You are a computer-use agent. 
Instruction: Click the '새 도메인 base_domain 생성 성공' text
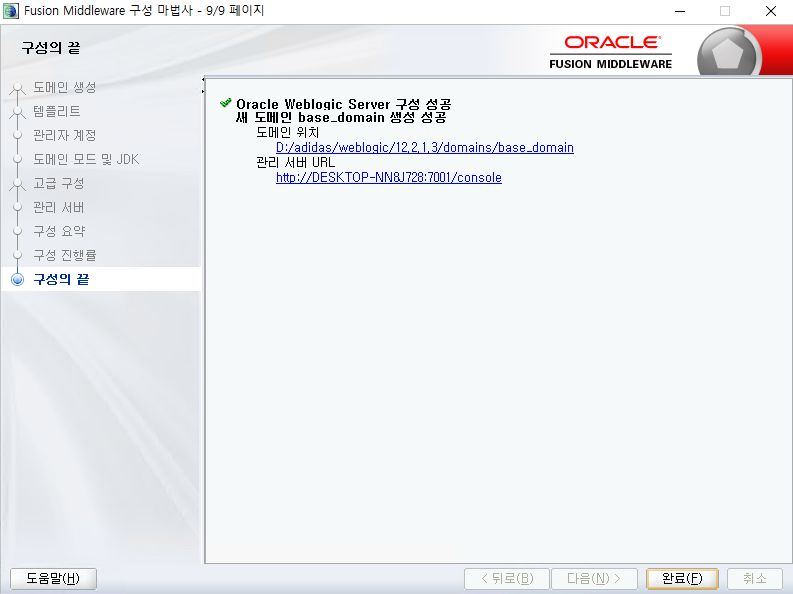pyautogui.click(x=341, y=117)
